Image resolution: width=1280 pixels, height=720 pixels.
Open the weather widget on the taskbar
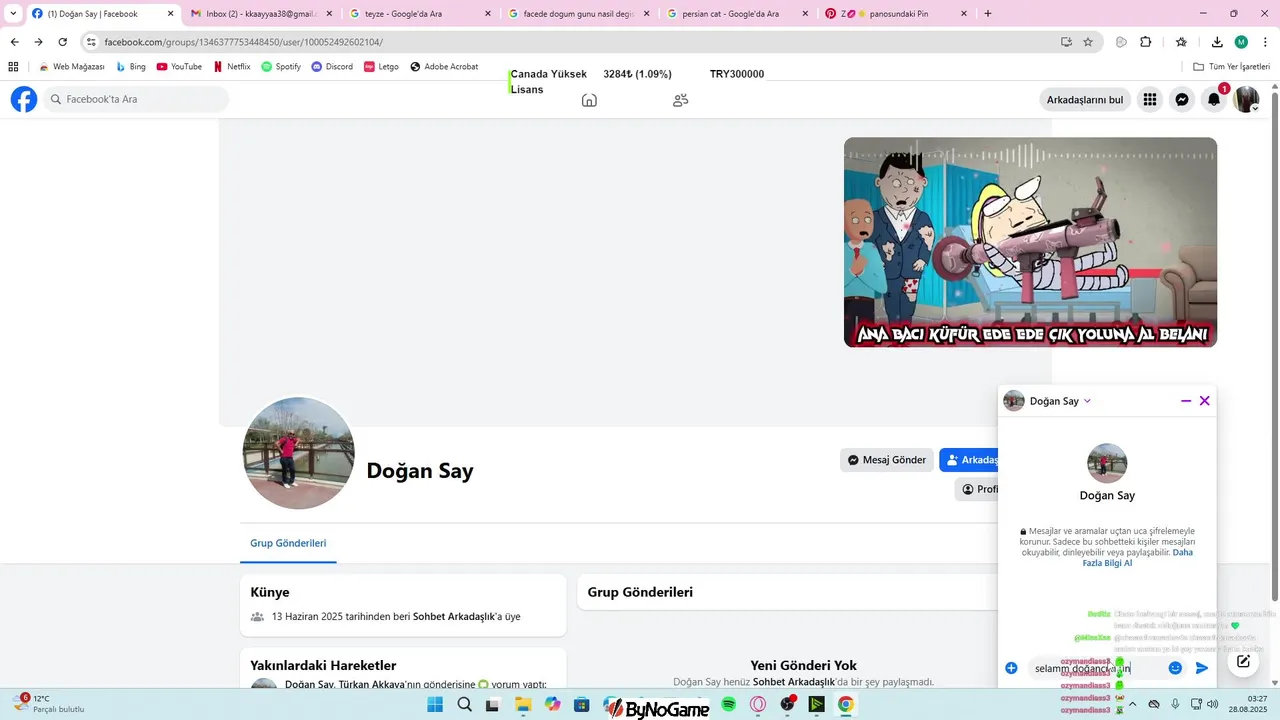click(48, 704)
